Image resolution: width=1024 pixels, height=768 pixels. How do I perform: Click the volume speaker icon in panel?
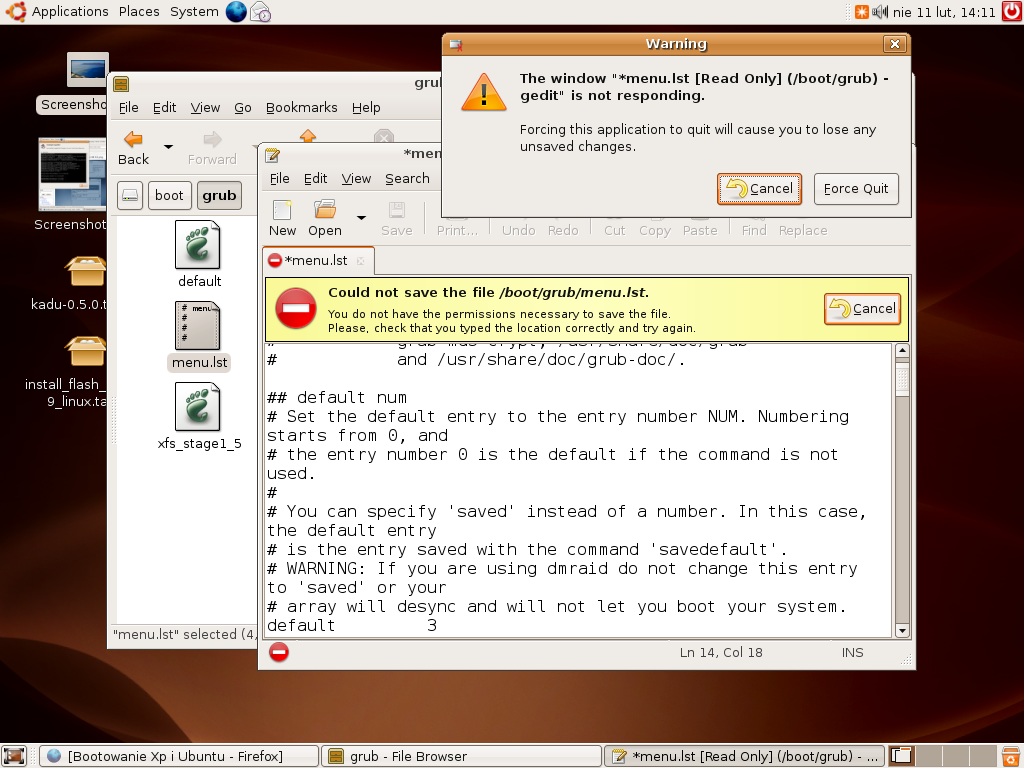pyautogui.click(x=880, y=12)
